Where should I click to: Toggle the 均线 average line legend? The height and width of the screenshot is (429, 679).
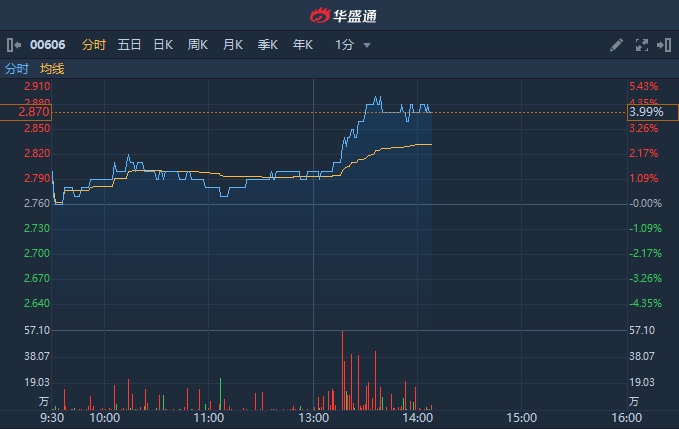pos(52,69)
